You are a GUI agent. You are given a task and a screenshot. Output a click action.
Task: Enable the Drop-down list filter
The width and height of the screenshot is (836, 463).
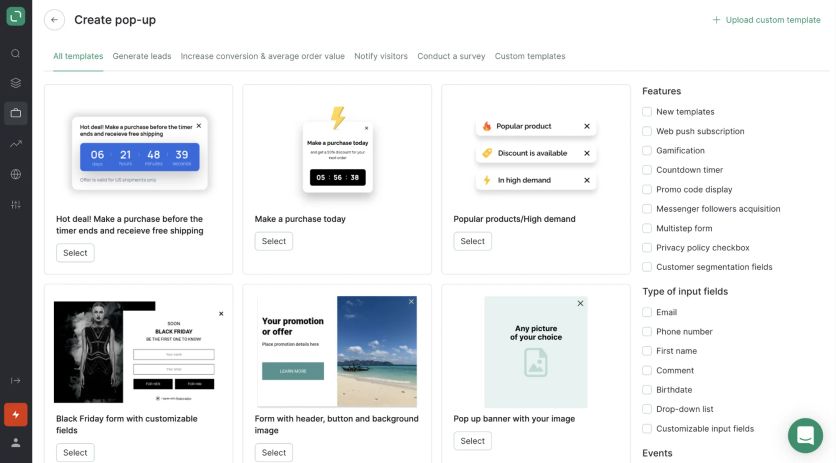[647, 409]
